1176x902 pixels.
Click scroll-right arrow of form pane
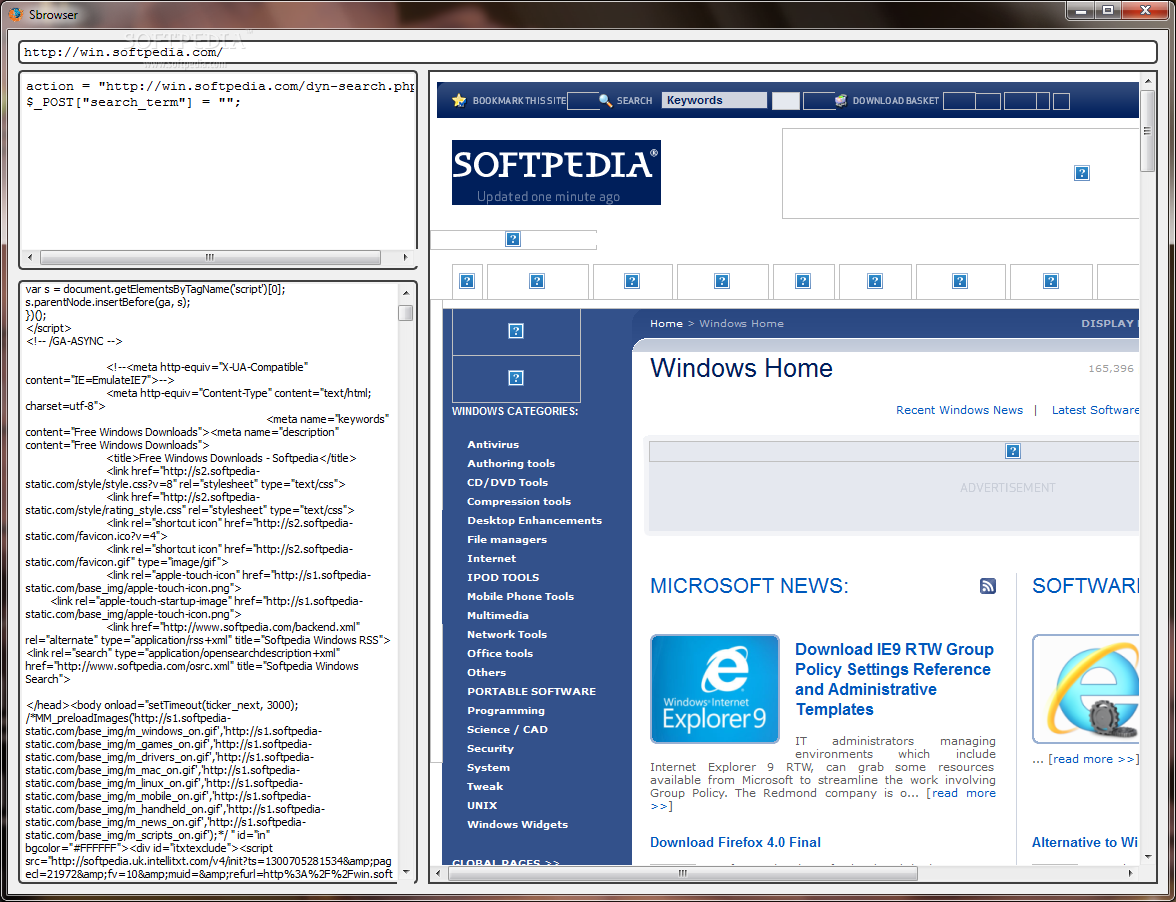406,257
